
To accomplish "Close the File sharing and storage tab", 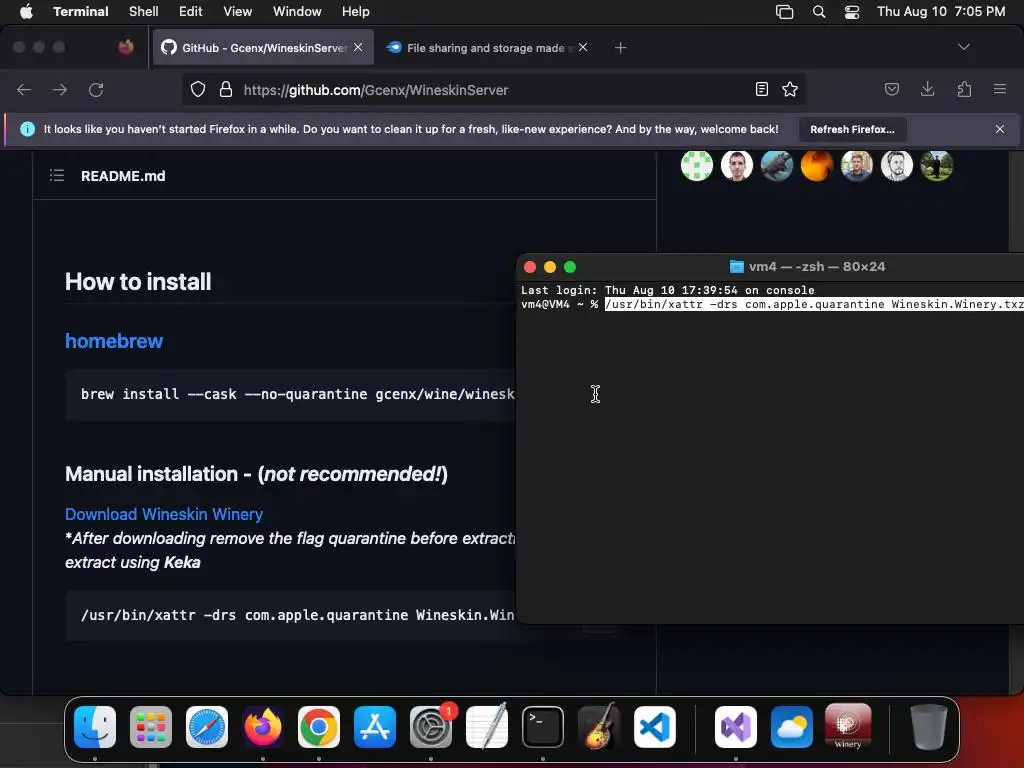I will (x=583, y=47).
